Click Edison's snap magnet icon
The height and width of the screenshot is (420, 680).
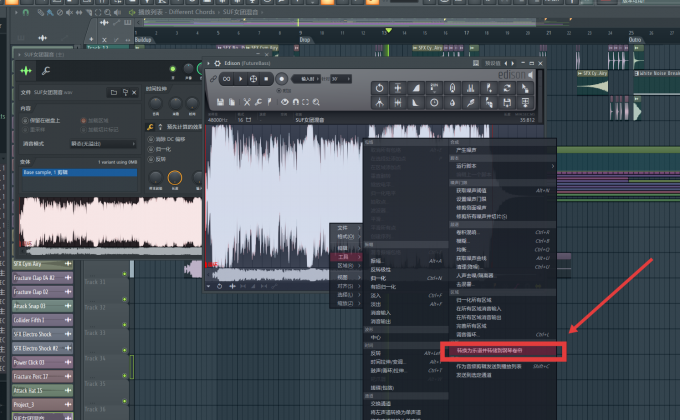pyautogui.click(x=296, y=102)
